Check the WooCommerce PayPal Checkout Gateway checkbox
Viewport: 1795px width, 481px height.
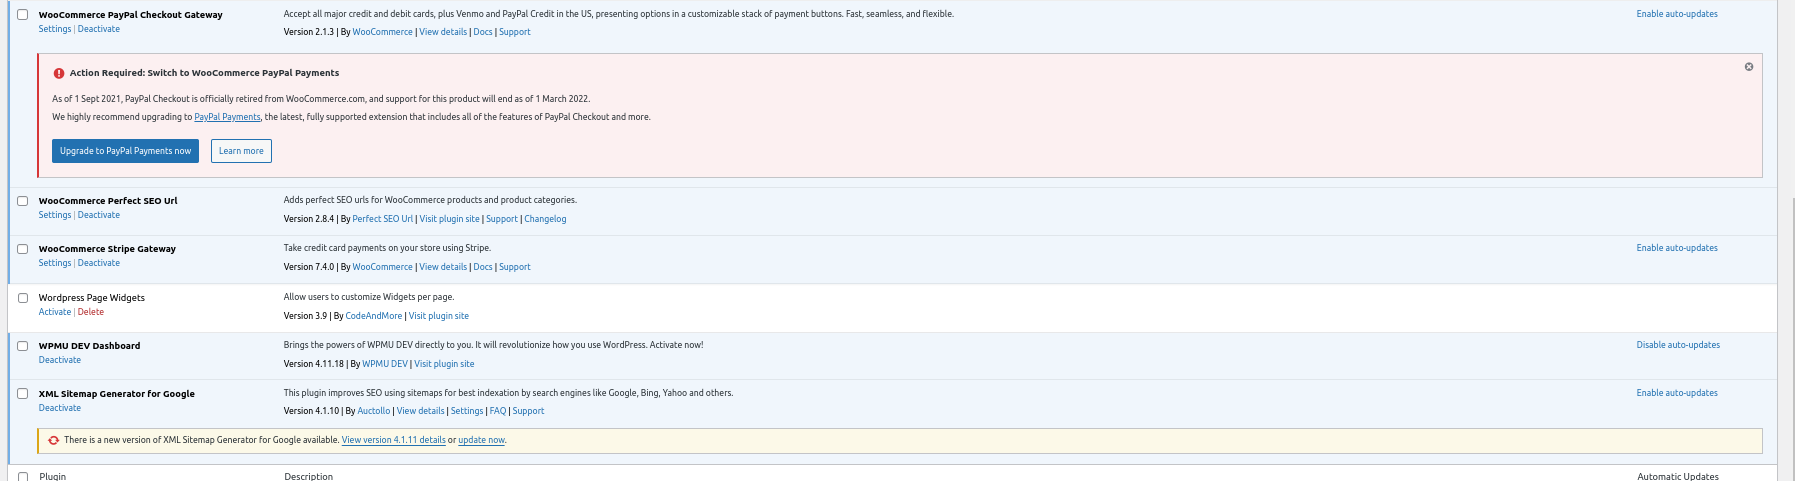(x=23, y=15)
